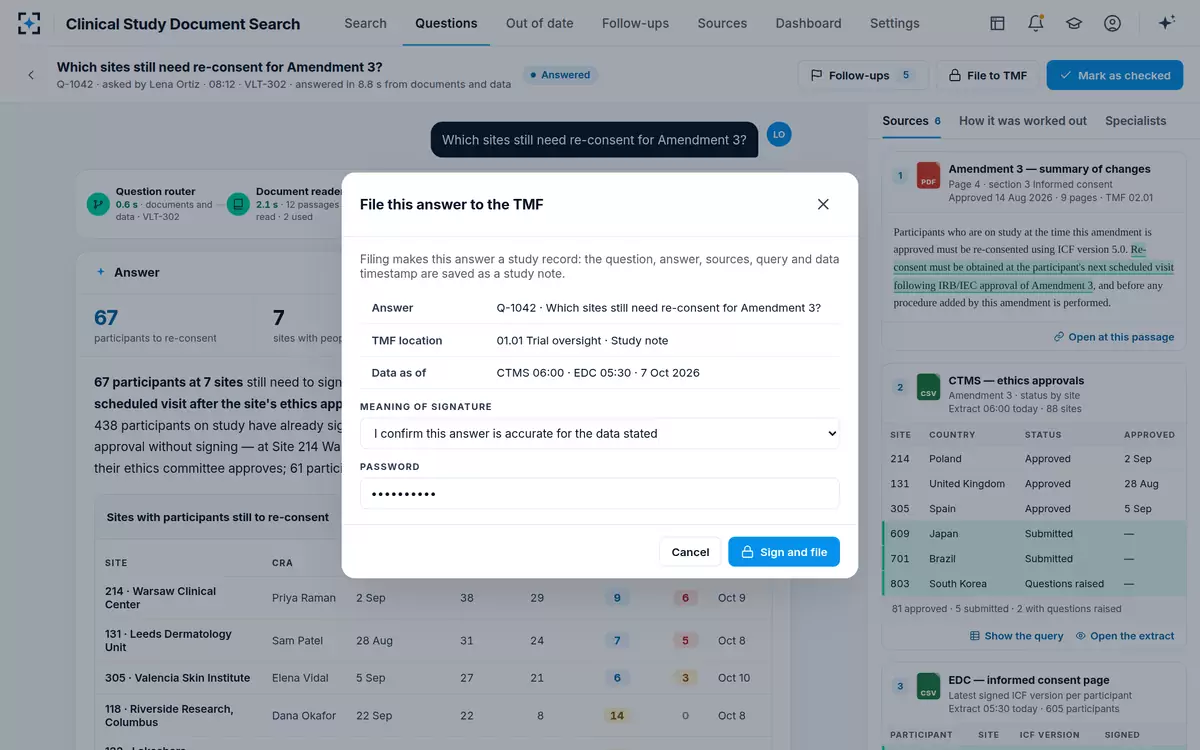Click the CSV icon of CTMS ethics approvals
Image resolution: width=1200 pixels, height=750 pixels.
pos(928,388)
